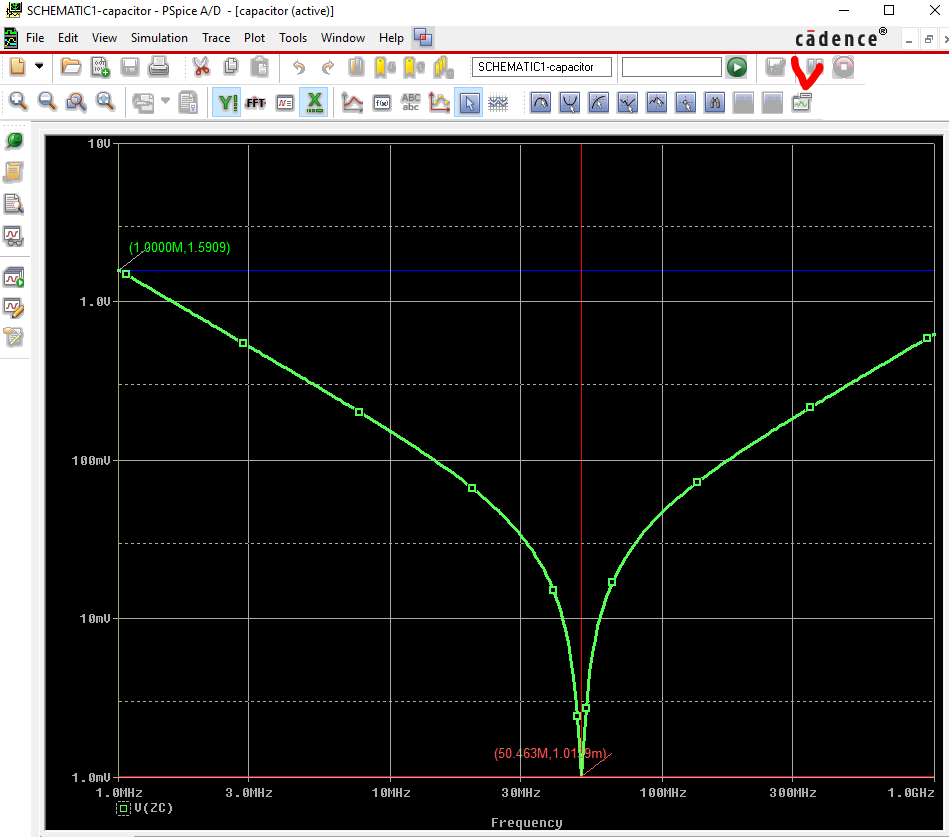Toggle the Mark Data Points button
Viewport: 949px width, 837px height.
pyautogui.click(x=439, y=102)
